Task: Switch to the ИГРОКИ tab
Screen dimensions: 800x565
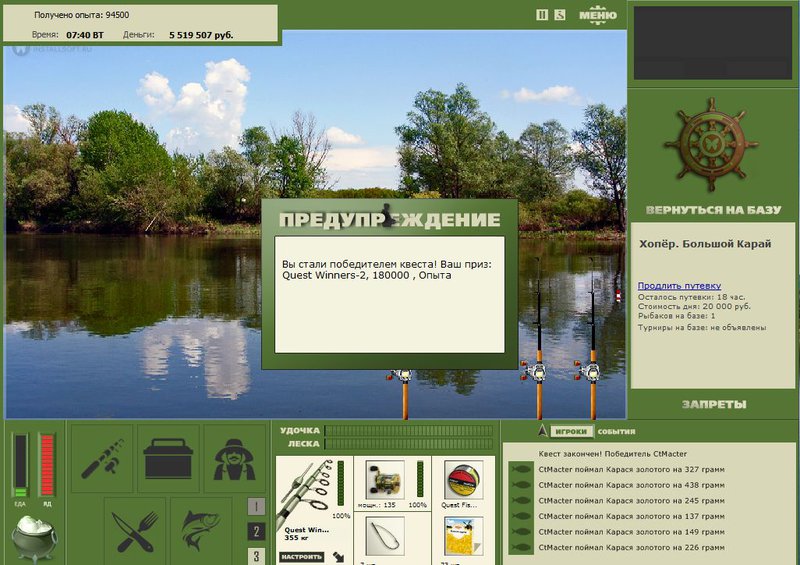Action: click(x=571, y=431)
